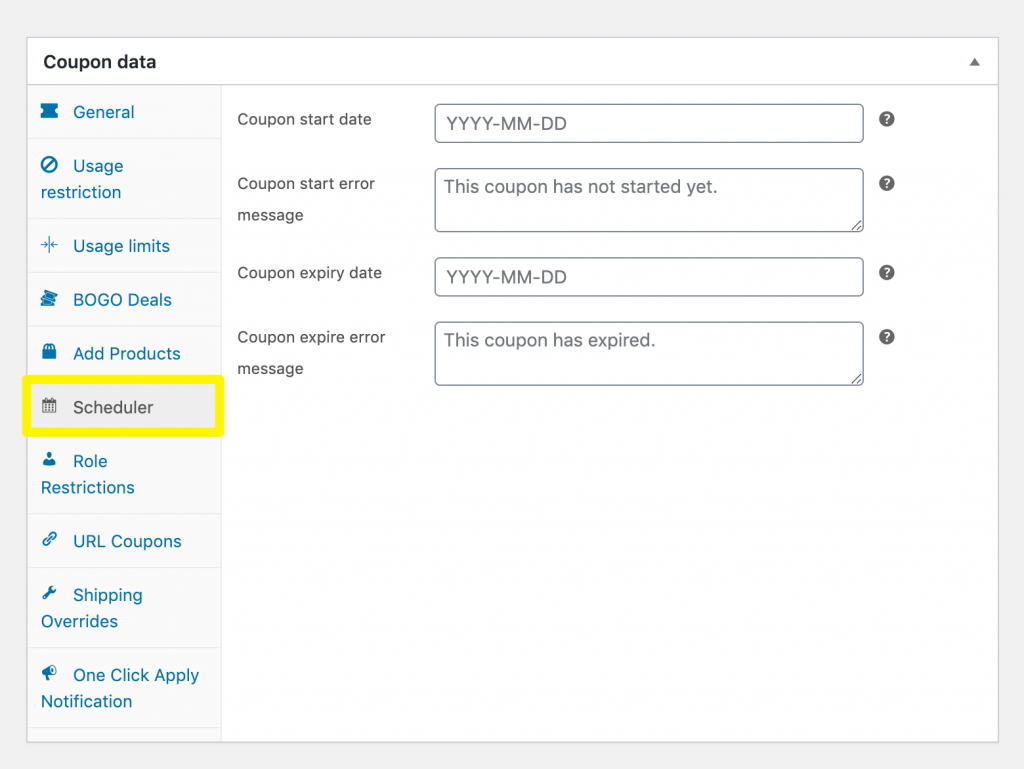Click the Coupon data panel title
The image size is (1024, 769).
point(100,62)
